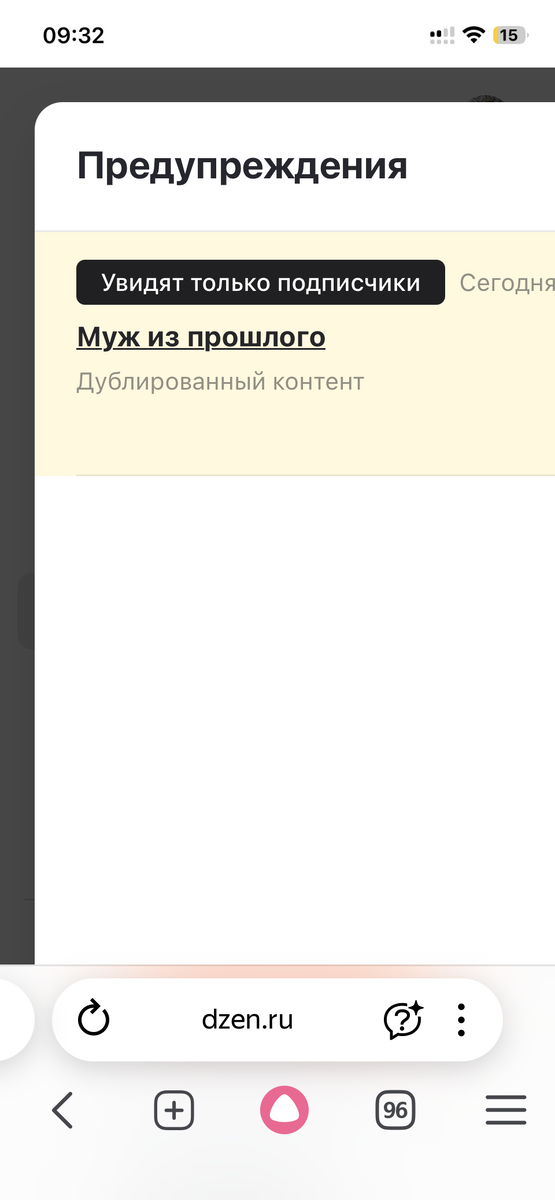
Task: Tap the pink Alice assistant button
Action: (x=285, y=1110)
